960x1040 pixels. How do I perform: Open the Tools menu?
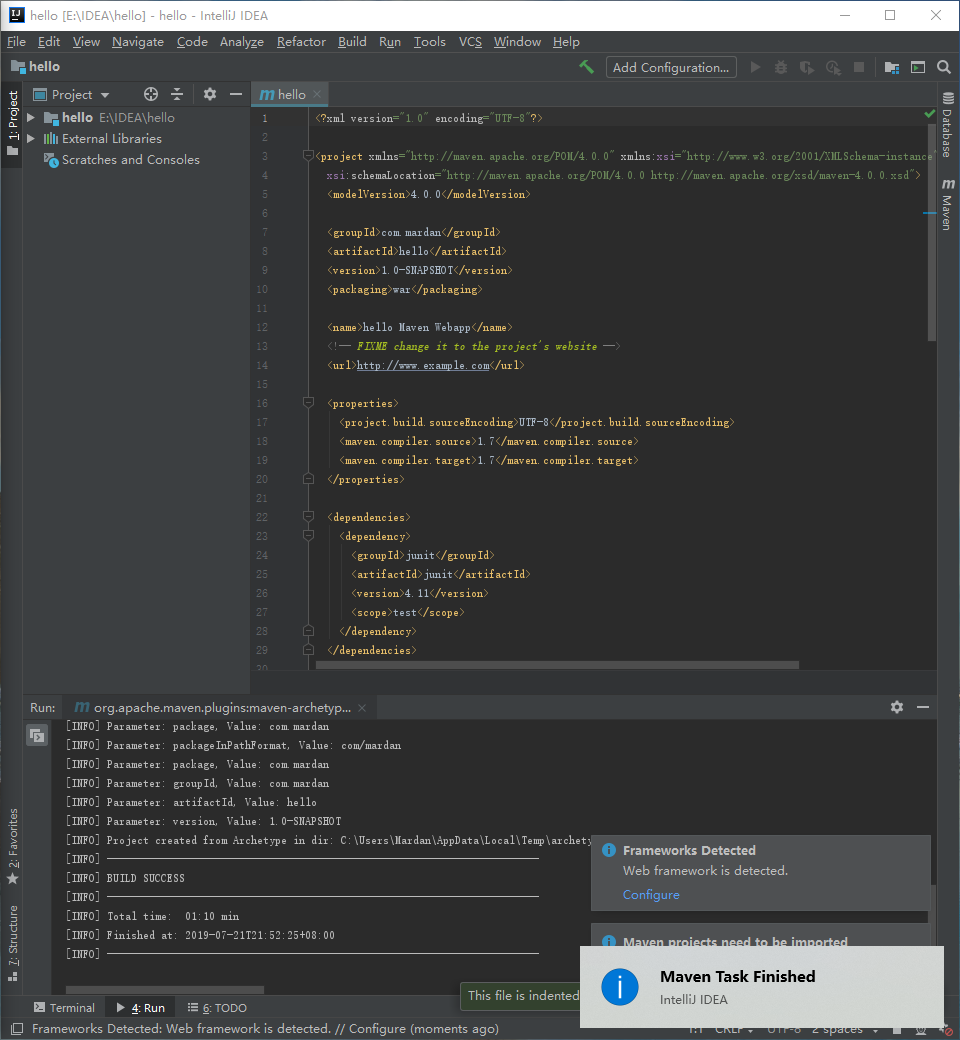pos(430,42)
